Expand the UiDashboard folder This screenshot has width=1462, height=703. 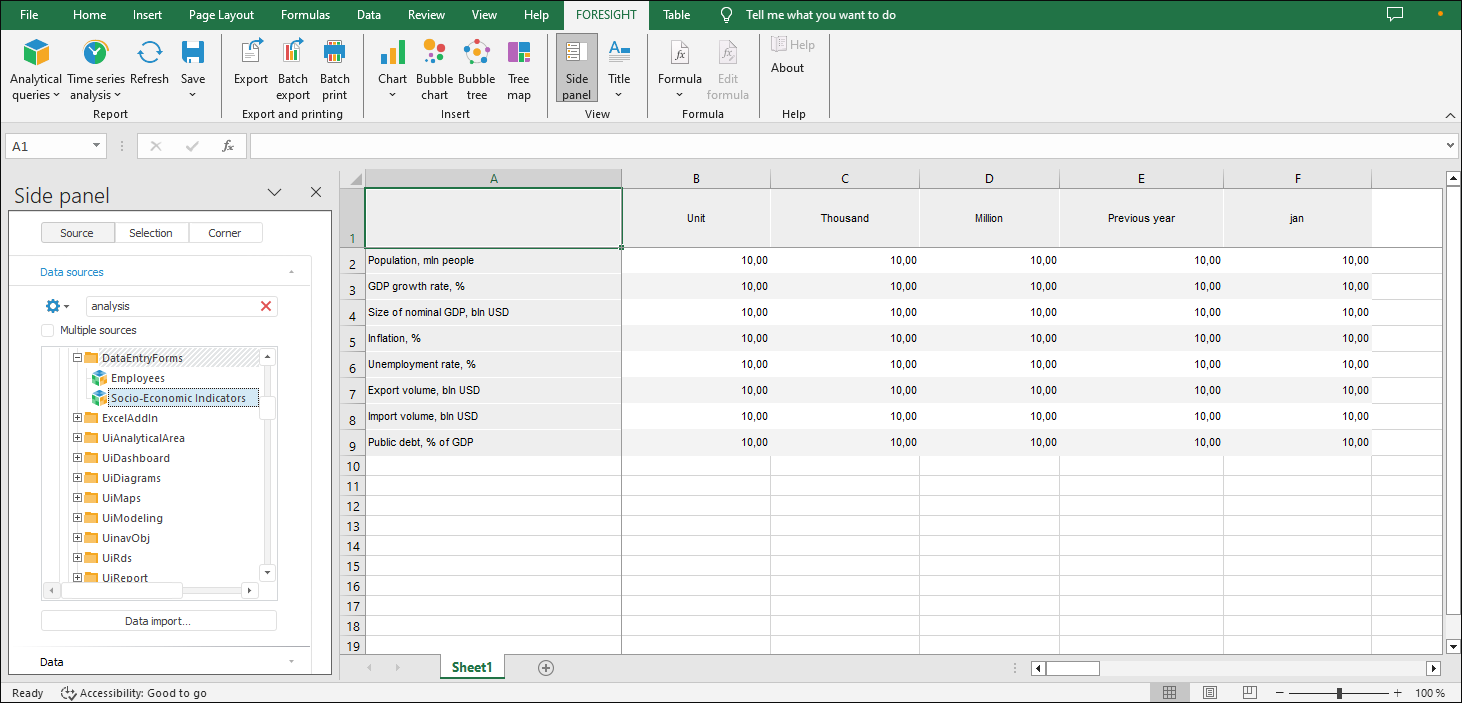(78, 458)
